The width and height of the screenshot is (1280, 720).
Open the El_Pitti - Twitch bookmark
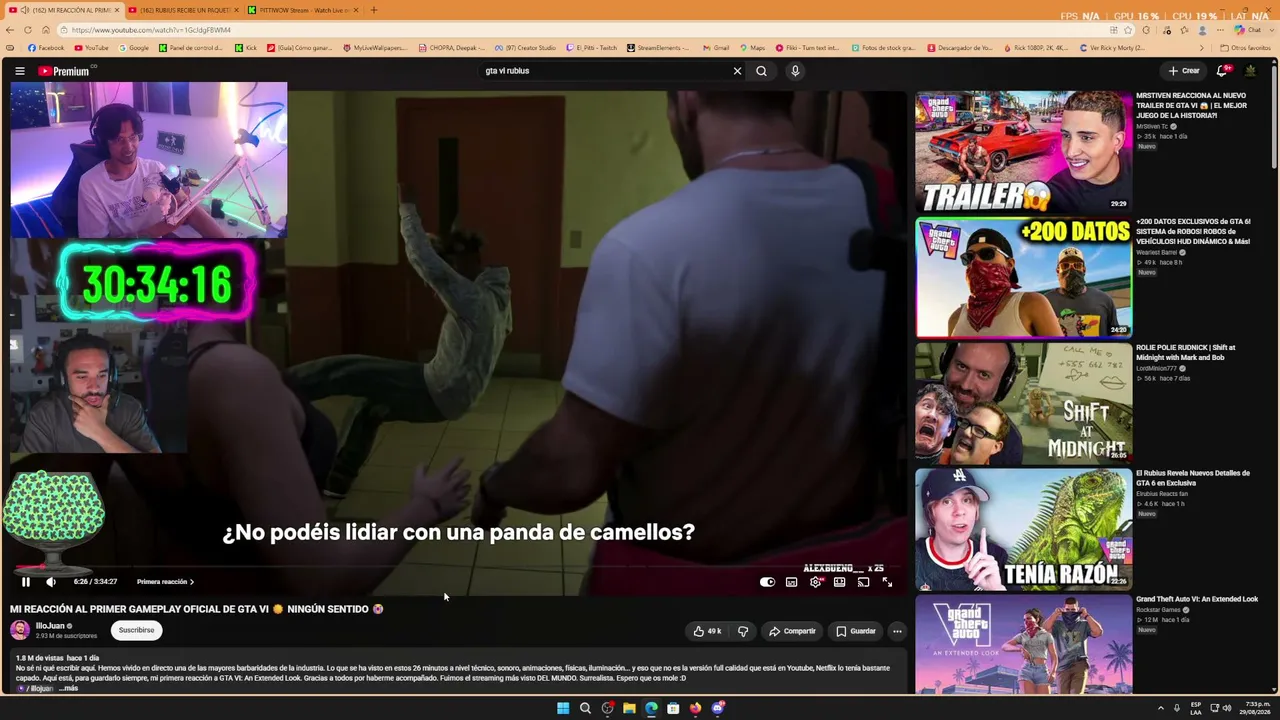click(x=591, y=48)
